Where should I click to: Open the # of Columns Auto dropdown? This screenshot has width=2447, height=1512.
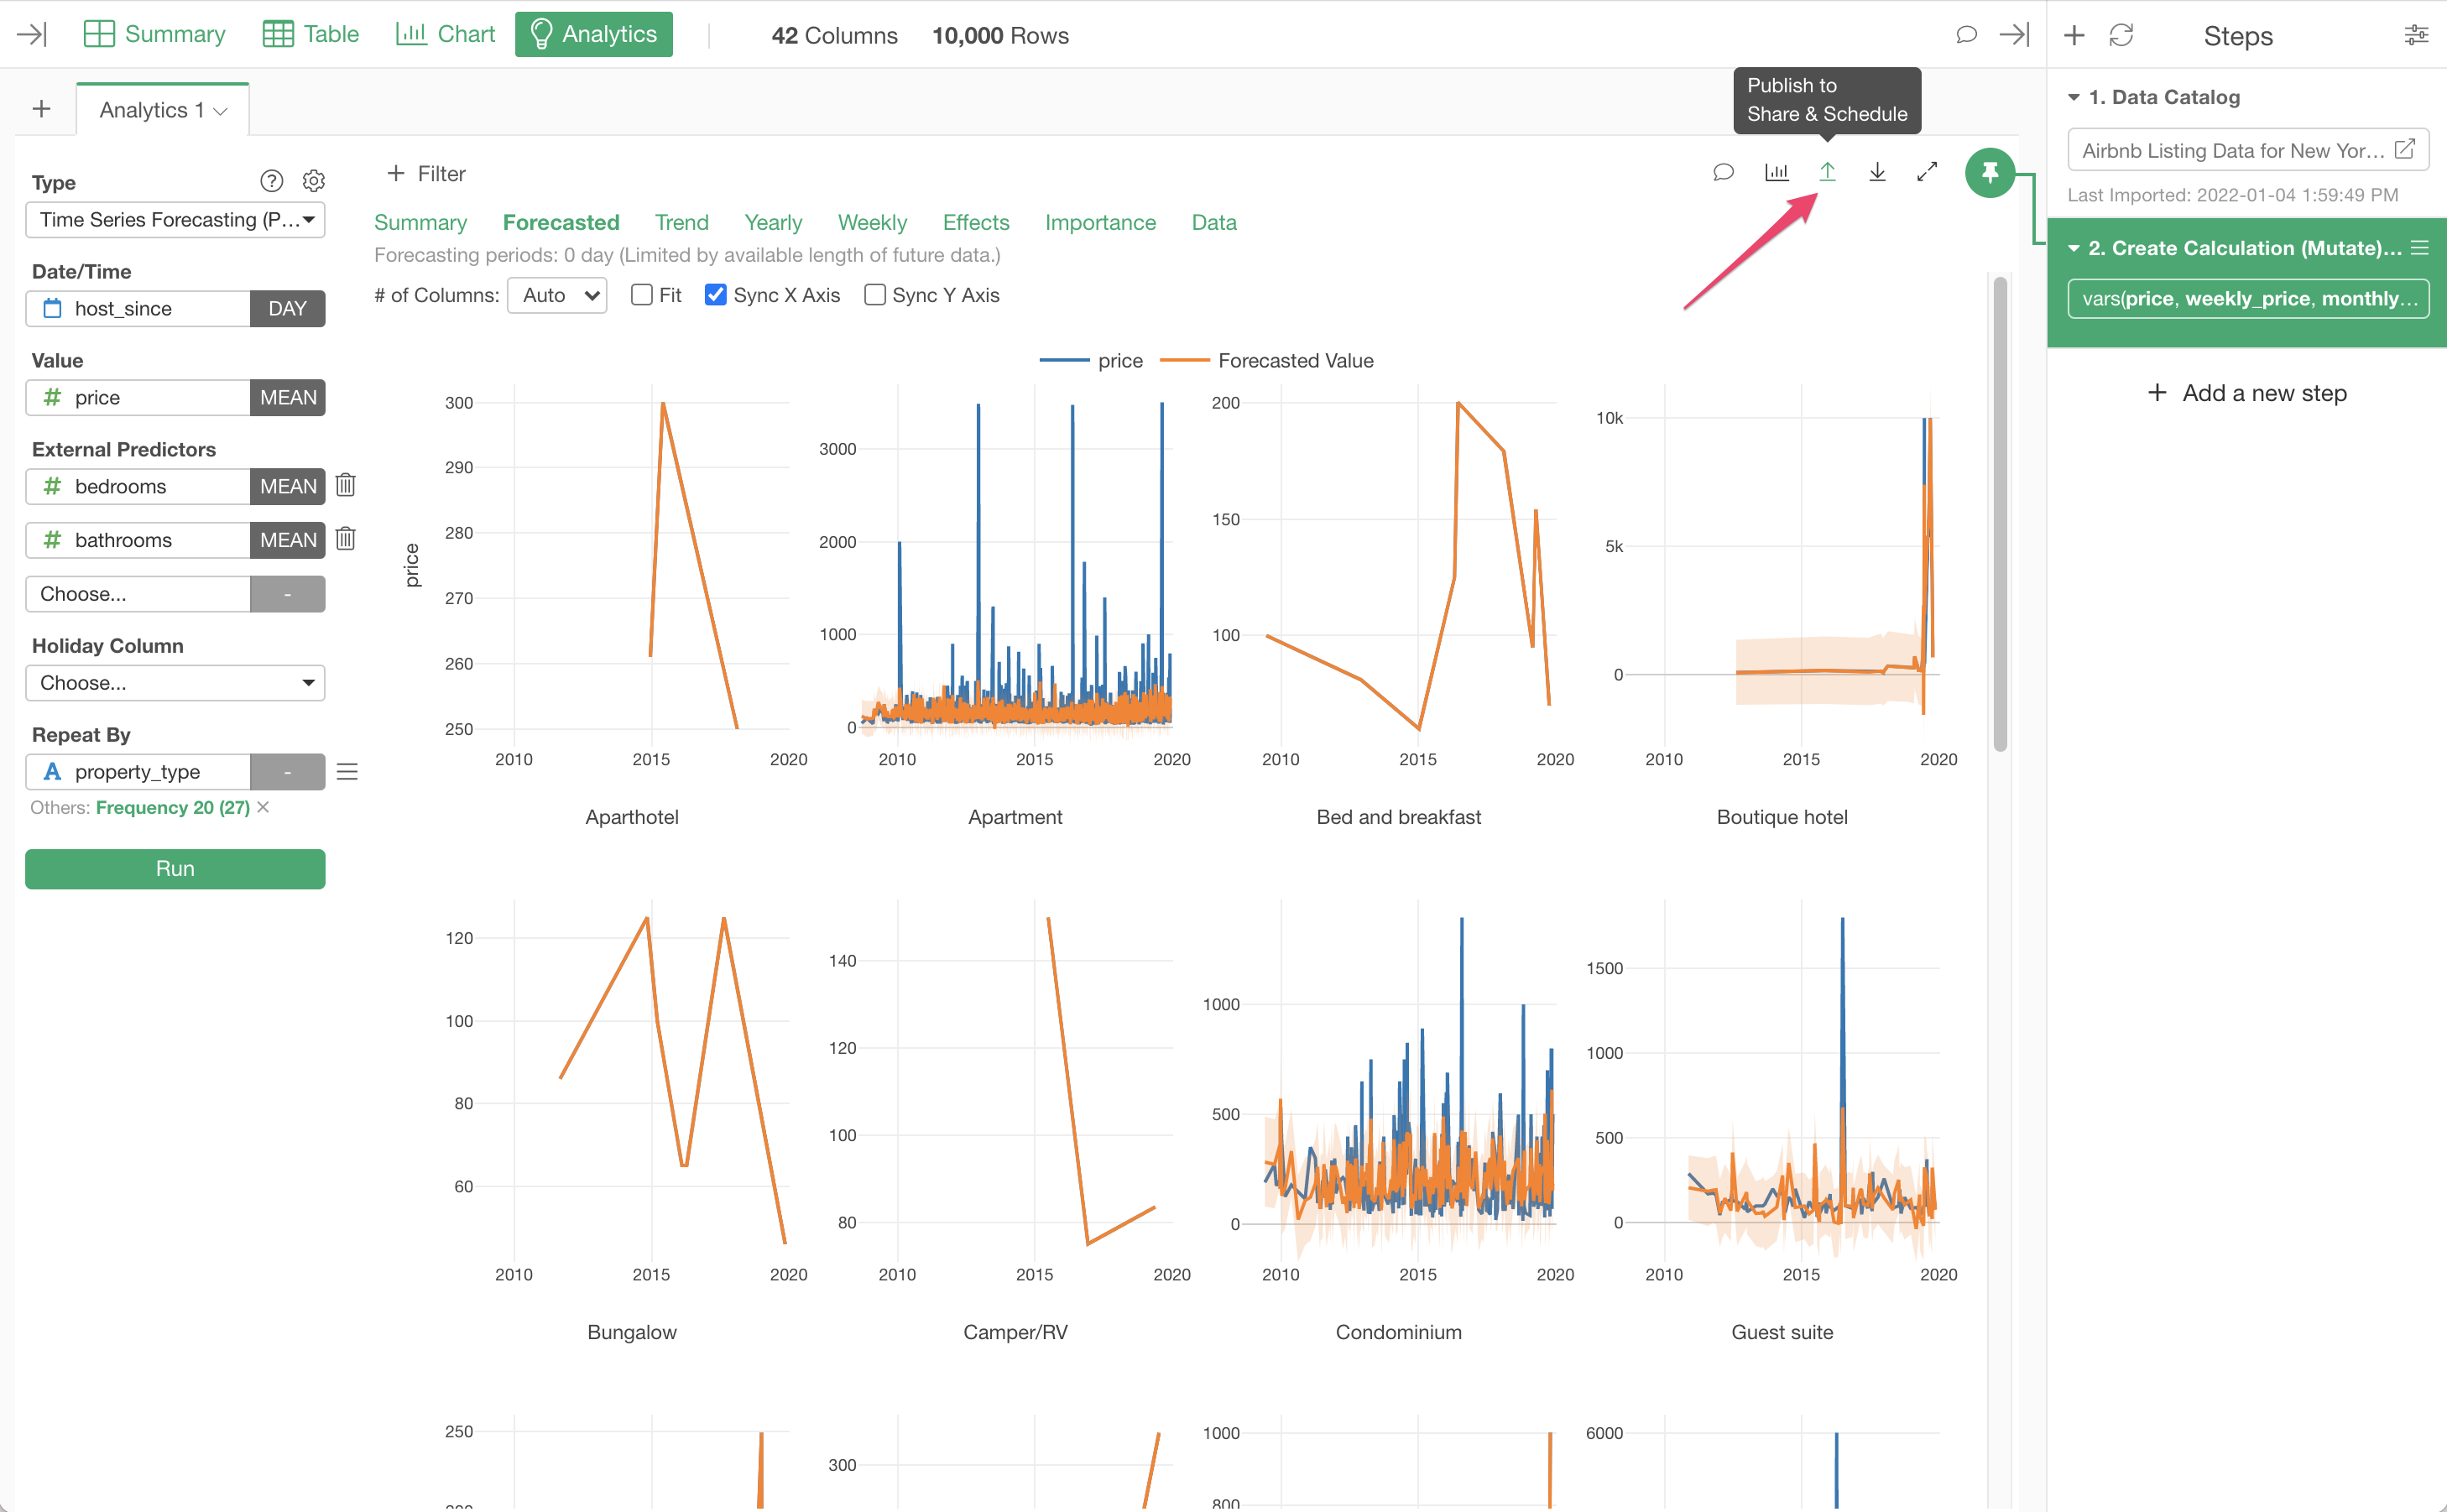pos(557,295)
